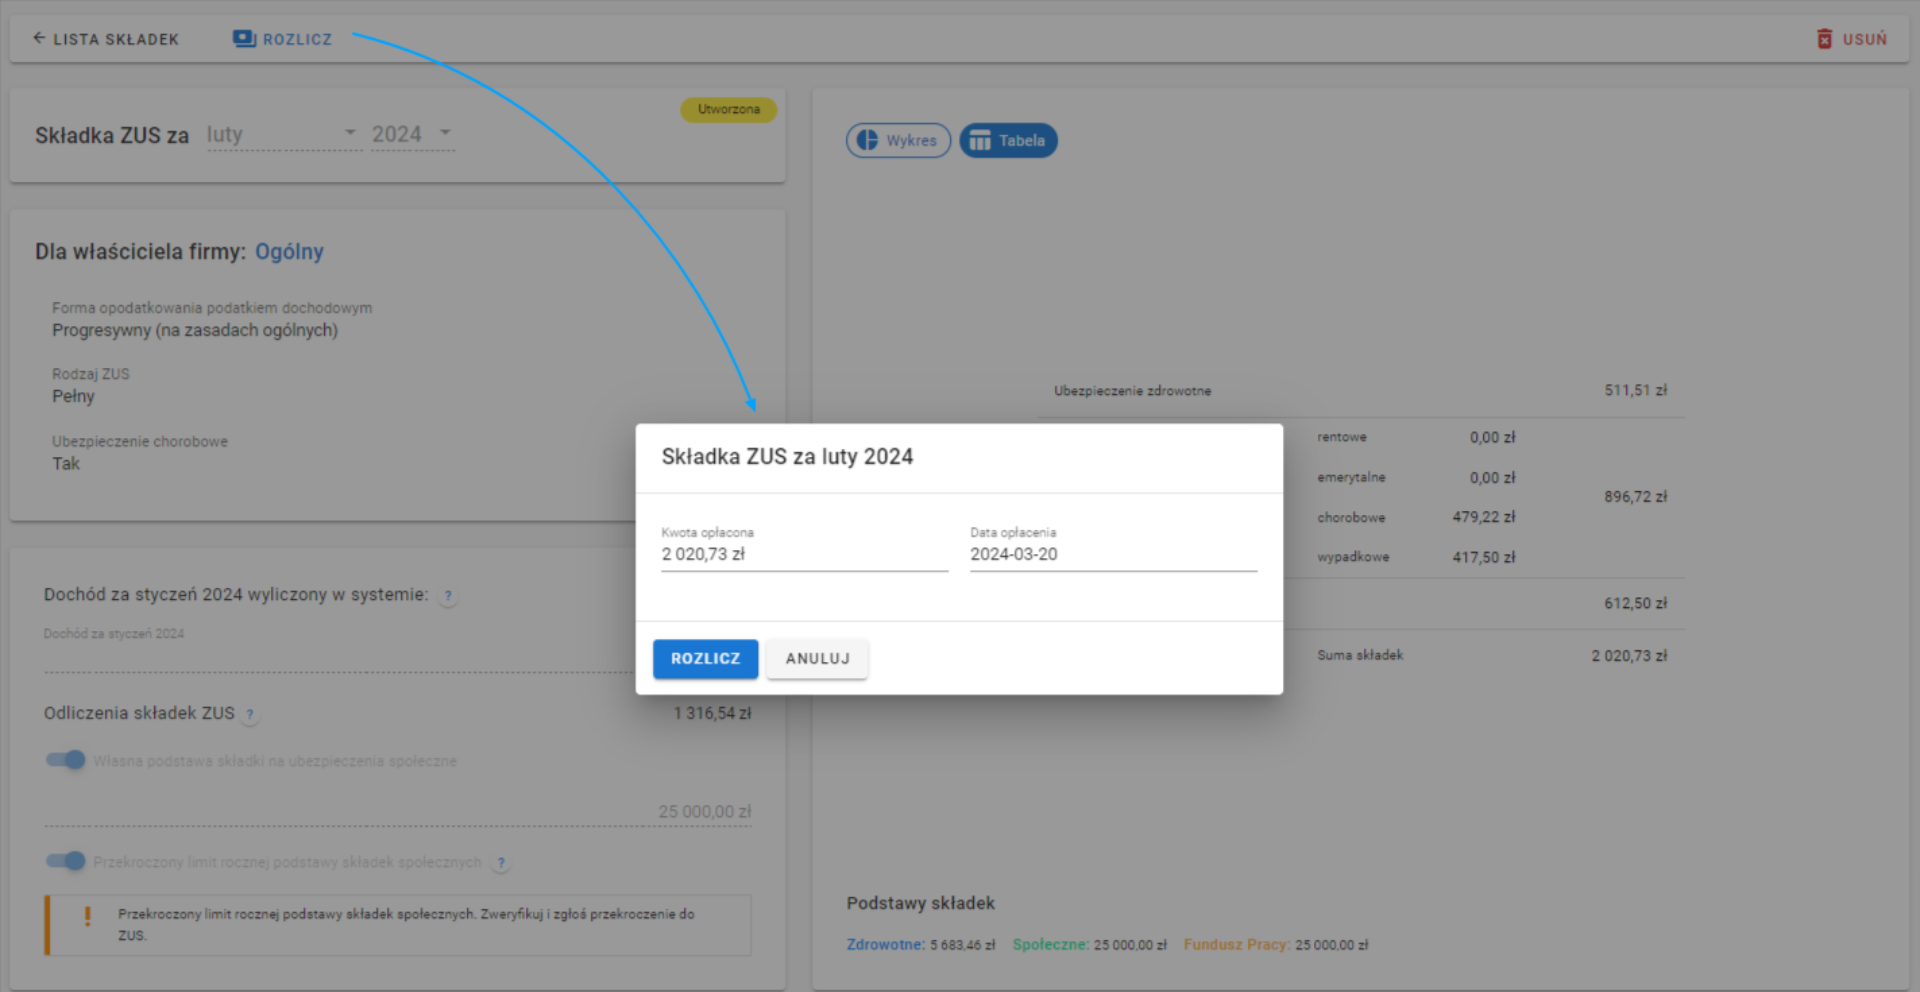Click the trash icon beside Usuń
Image resolution: width=1920 pixels, height=992 pixels.
(x=1825, y=39)
